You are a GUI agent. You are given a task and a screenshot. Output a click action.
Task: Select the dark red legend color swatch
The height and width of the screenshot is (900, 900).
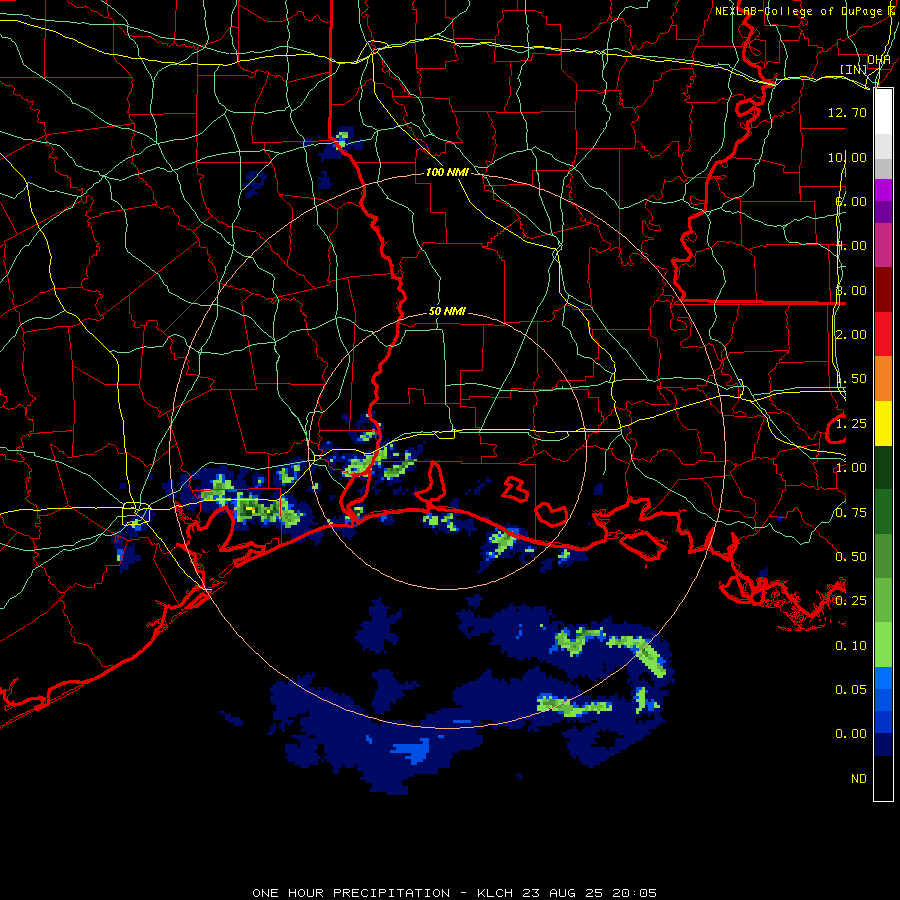point(883,290)
